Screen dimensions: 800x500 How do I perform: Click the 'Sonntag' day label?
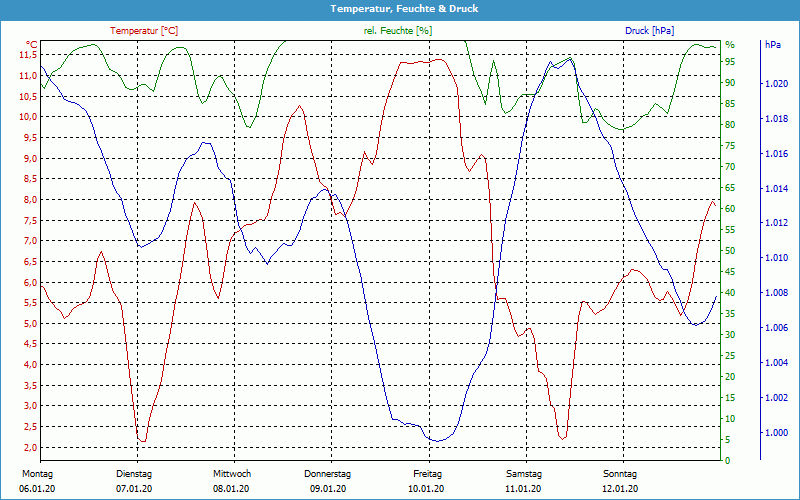(x=620, y=473)
